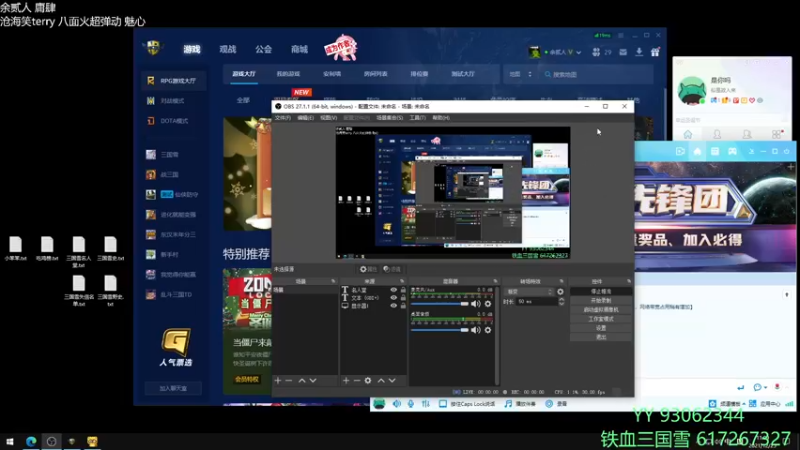Open OBS 文件(F) menu
Viewport: 800px width, 450px height.
click(283, 118)
